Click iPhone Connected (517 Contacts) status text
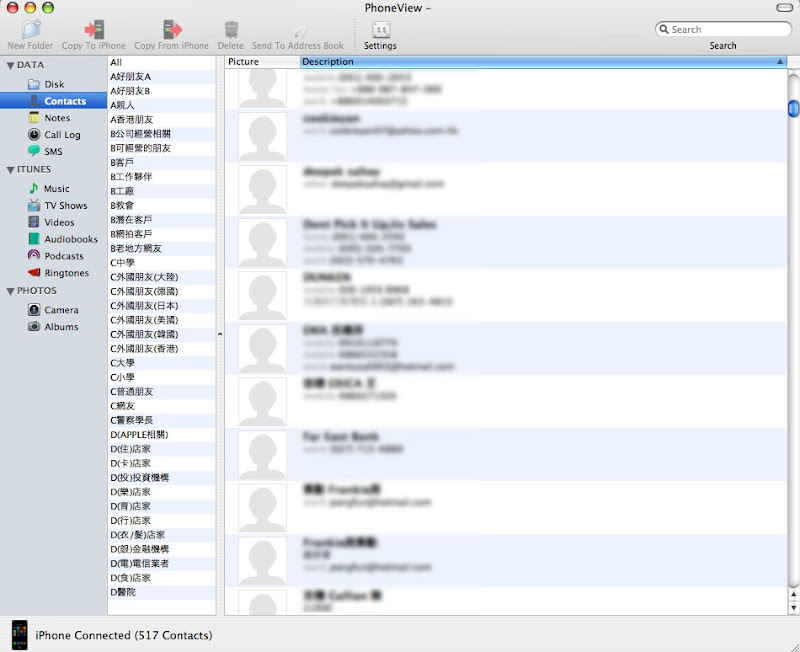Viewport: 800px width, 652px height. 124,635
